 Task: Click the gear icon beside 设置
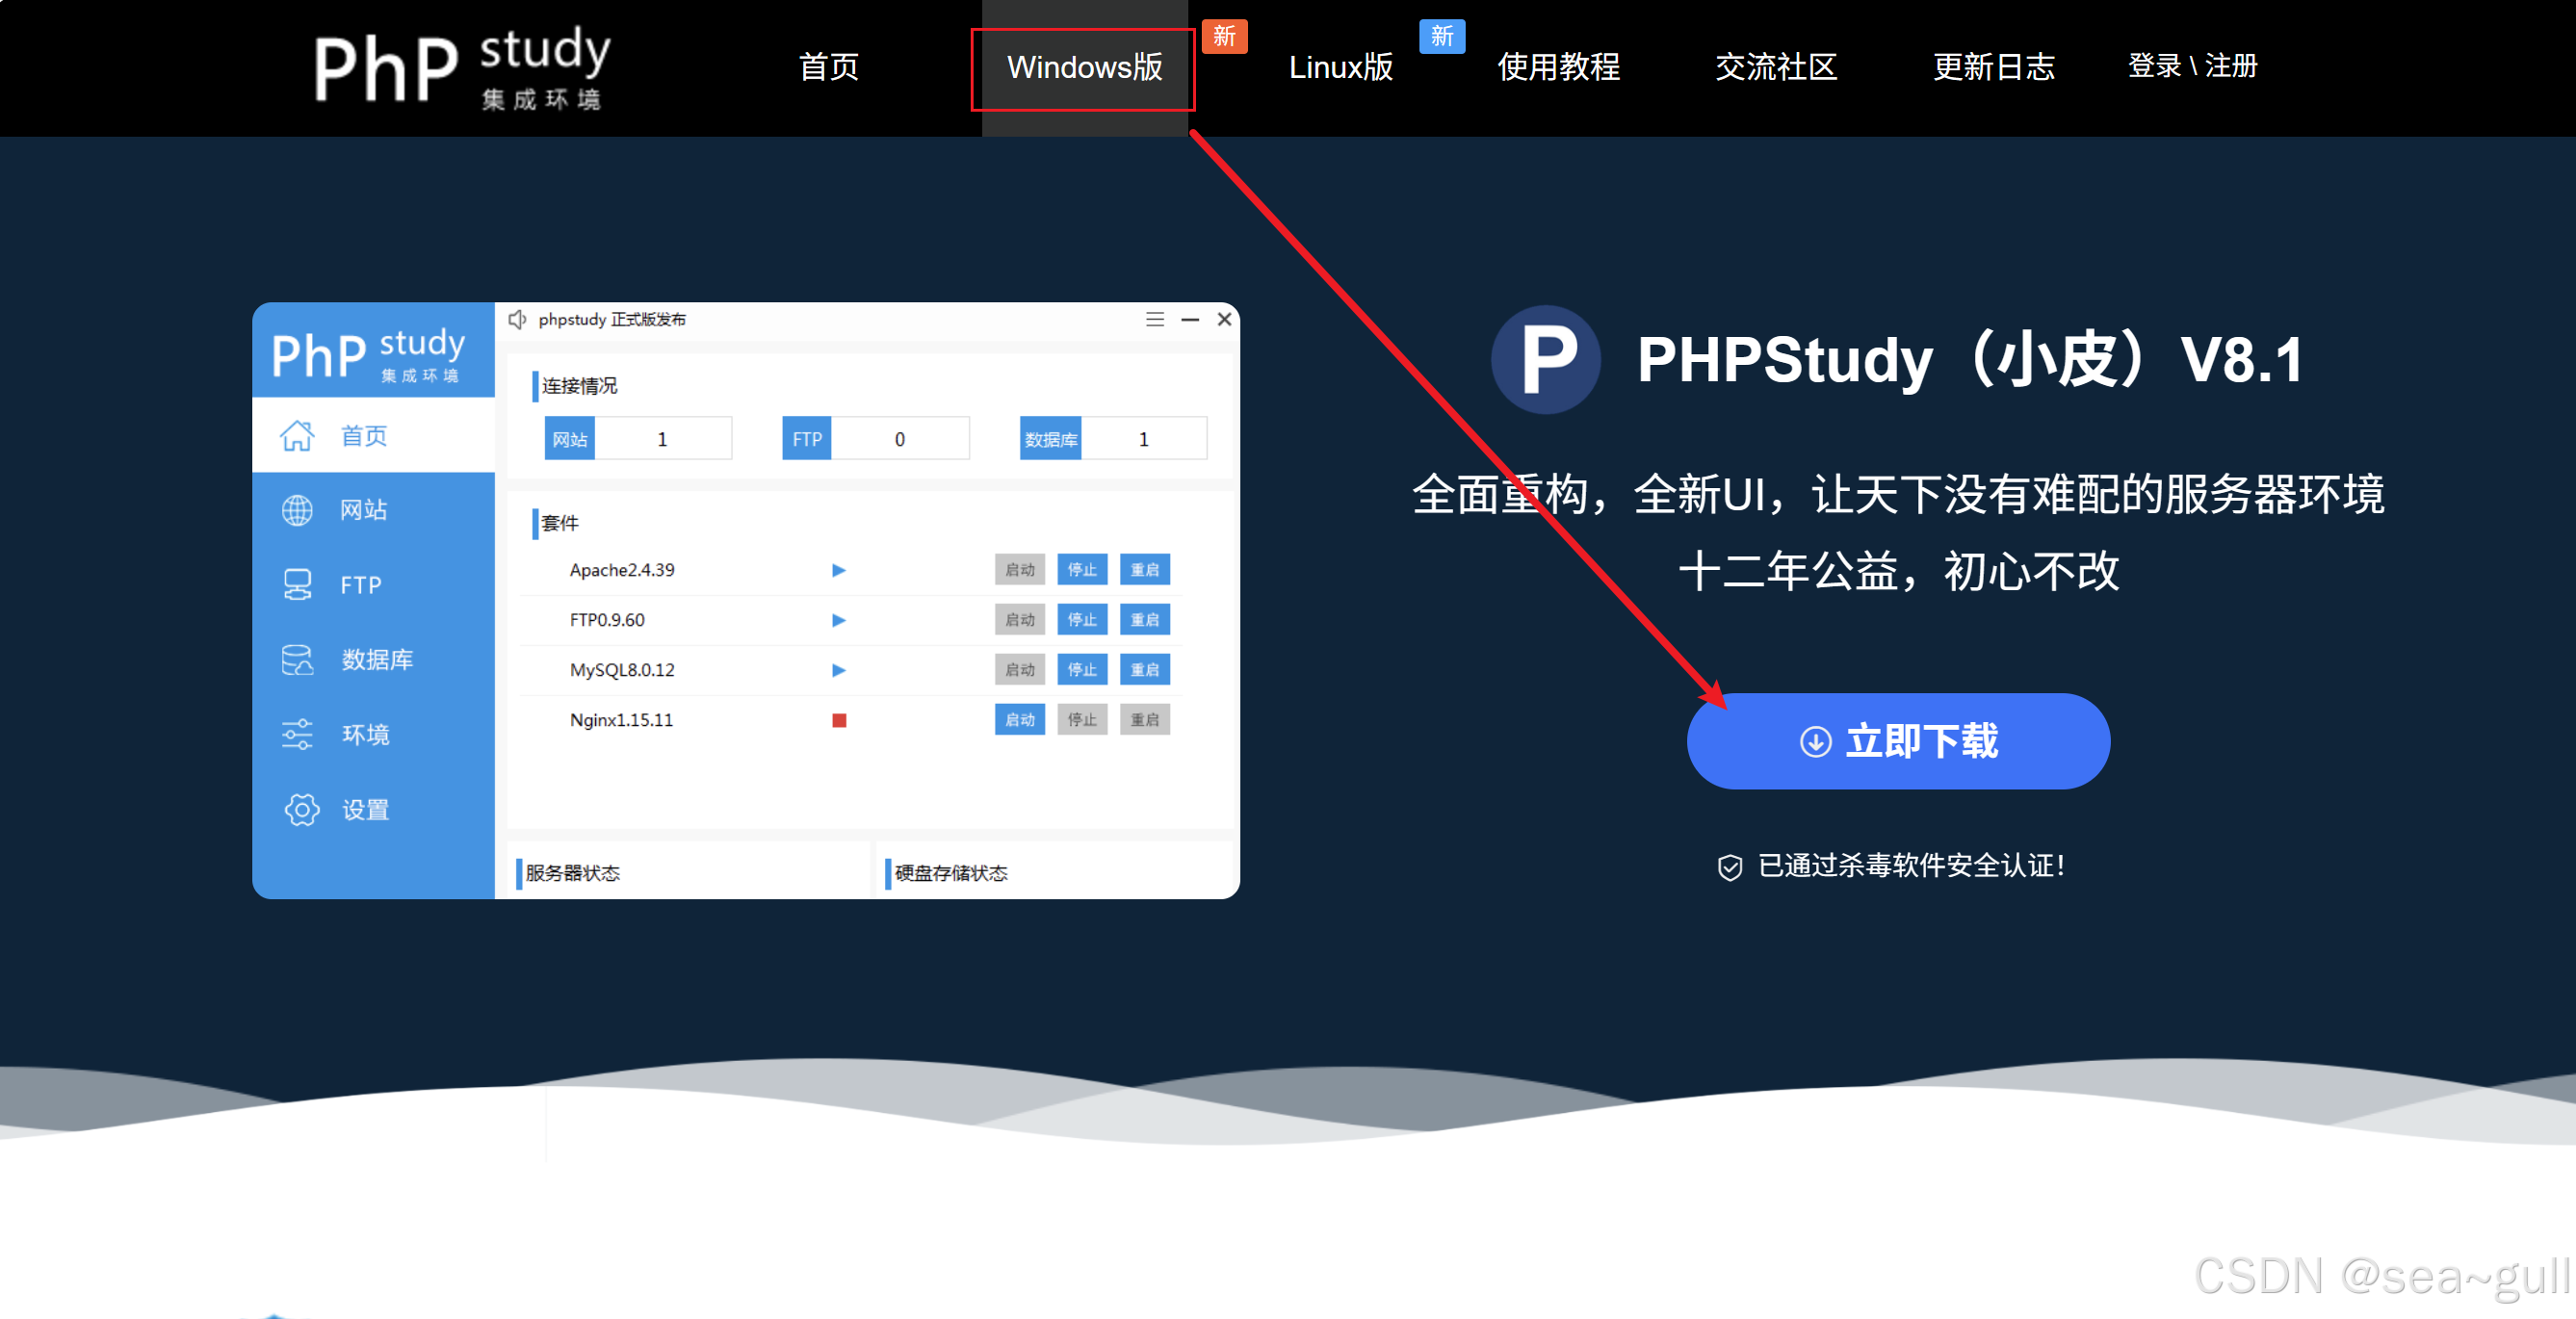click(x=301, y=809)
